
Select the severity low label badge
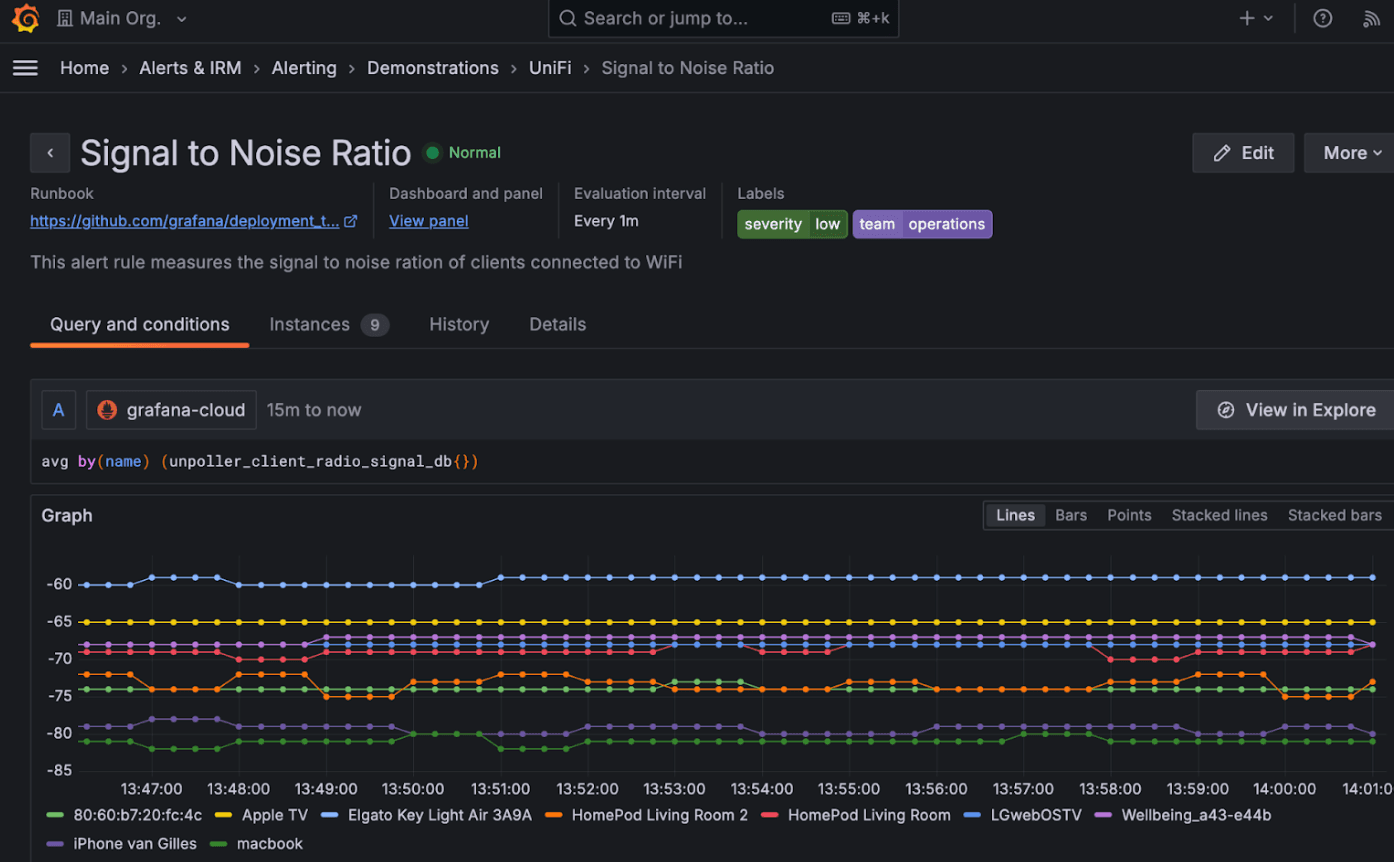791,224
